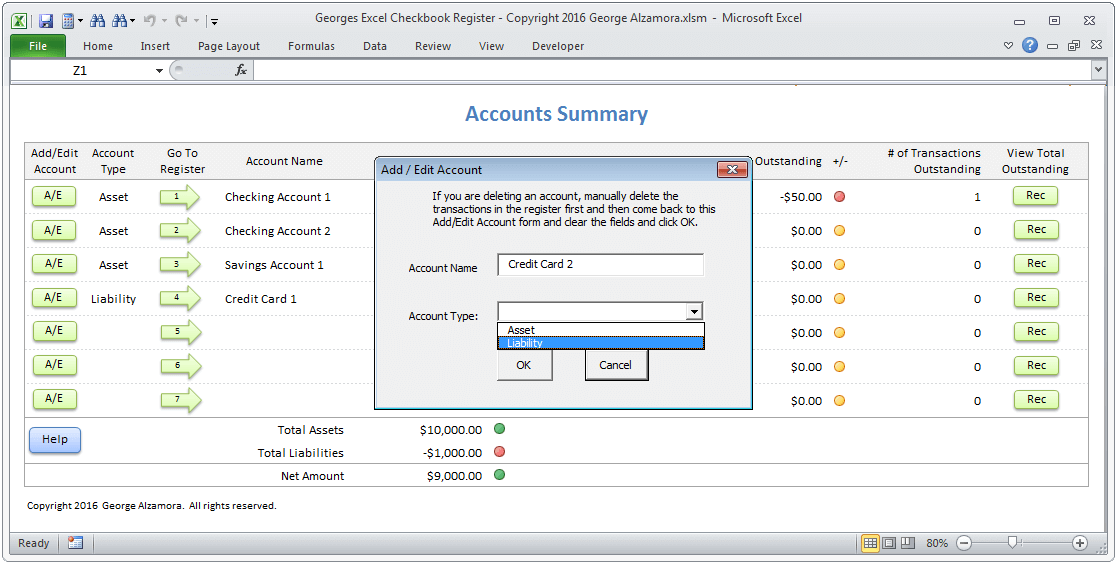Switch to the Insert ribbon tab

tap(155, 46)
